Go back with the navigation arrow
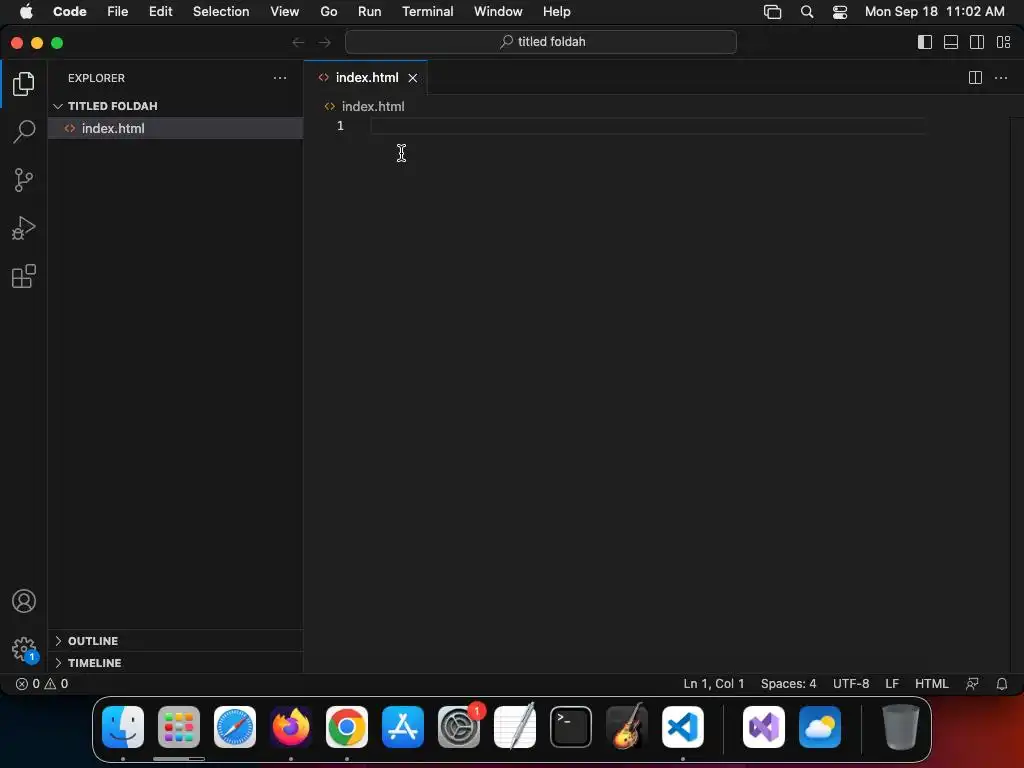Screen dimensions: 1024x768 point(298,42)
